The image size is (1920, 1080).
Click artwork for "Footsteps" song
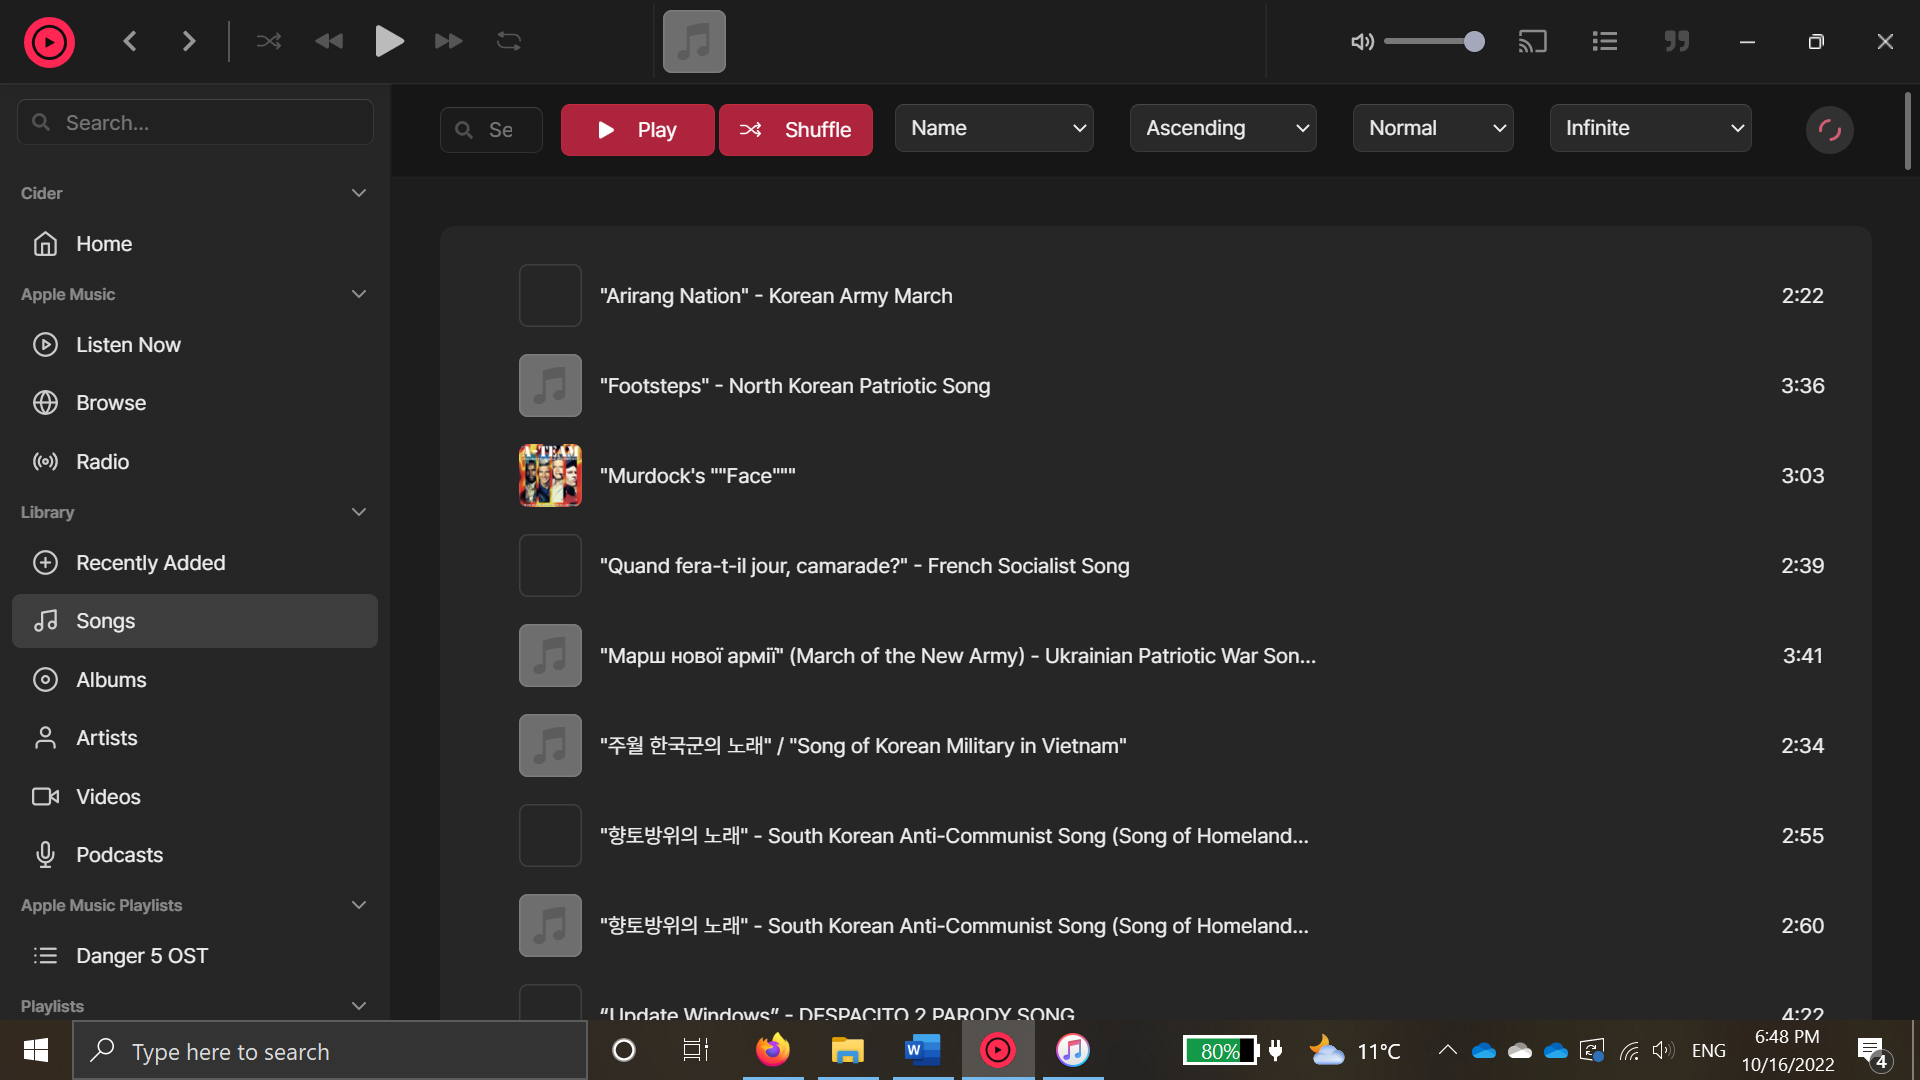point(550,386)
